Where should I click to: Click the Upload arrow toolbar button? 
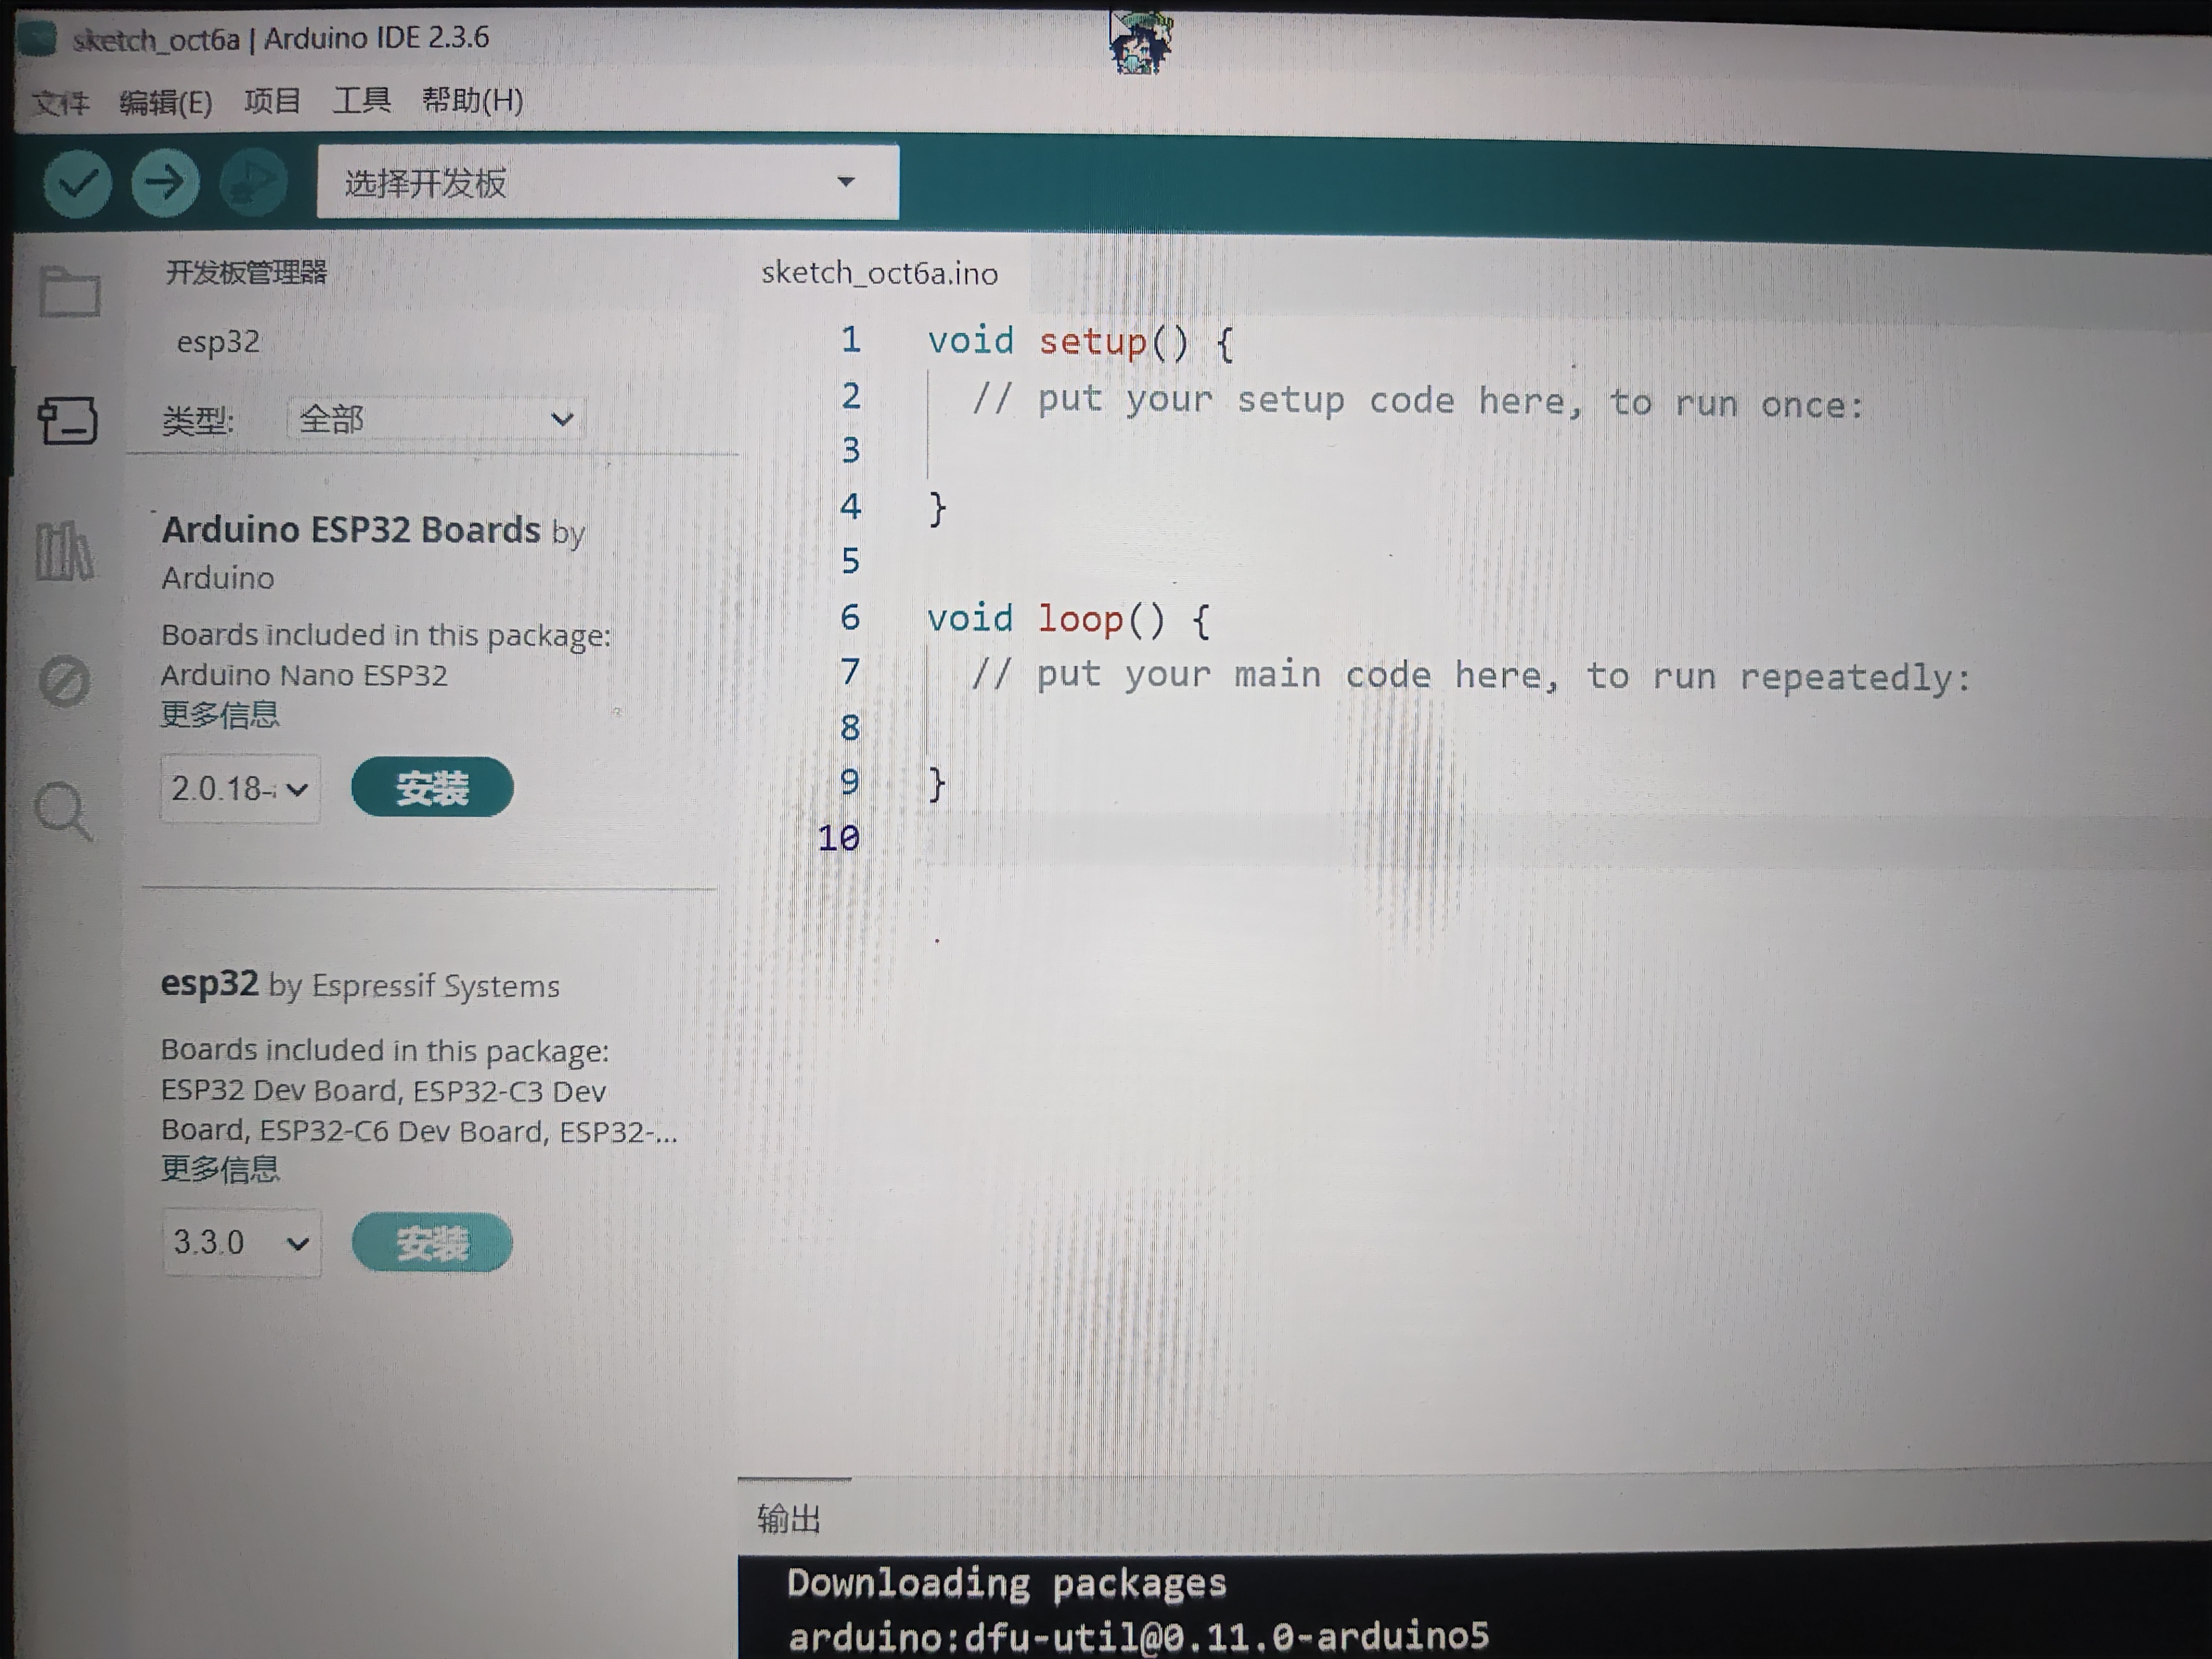[165, 183]
